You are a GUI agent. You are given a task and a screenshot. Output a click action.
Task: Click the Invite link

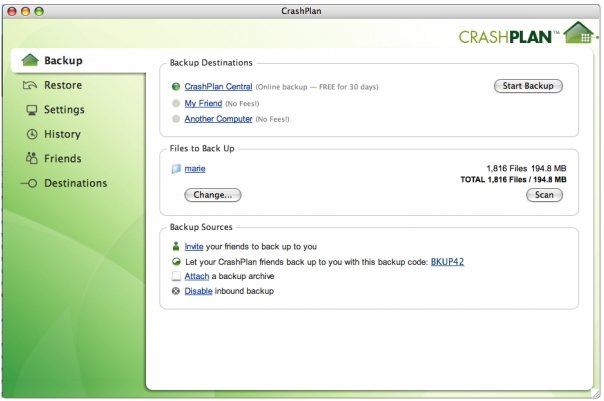194,247
